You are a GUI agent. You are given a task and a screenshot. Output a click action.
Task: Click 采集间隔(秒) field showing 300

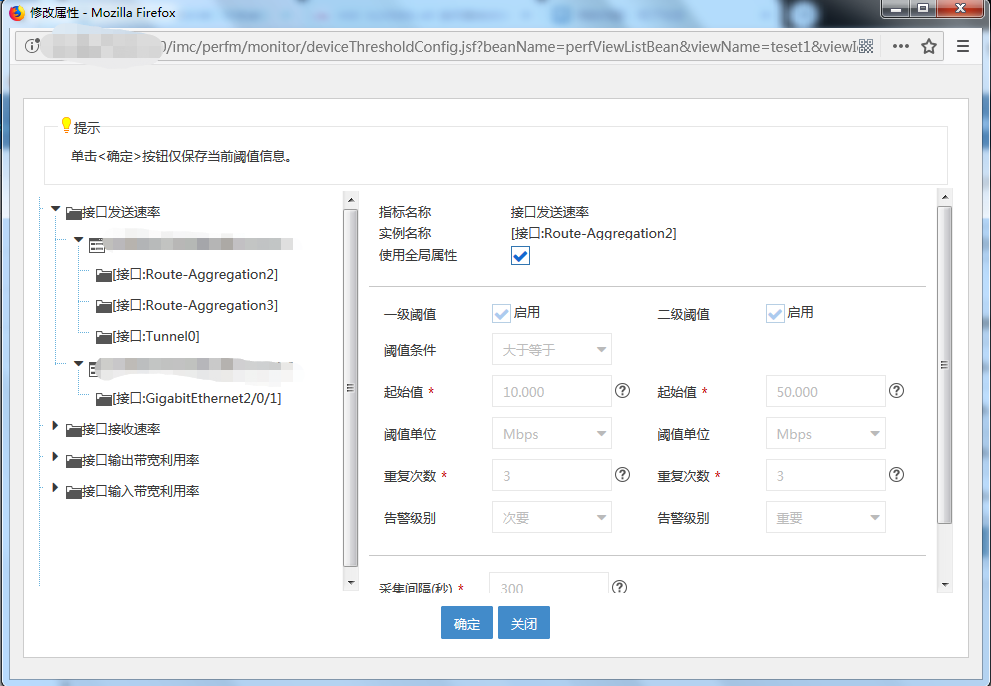(549, 583)
